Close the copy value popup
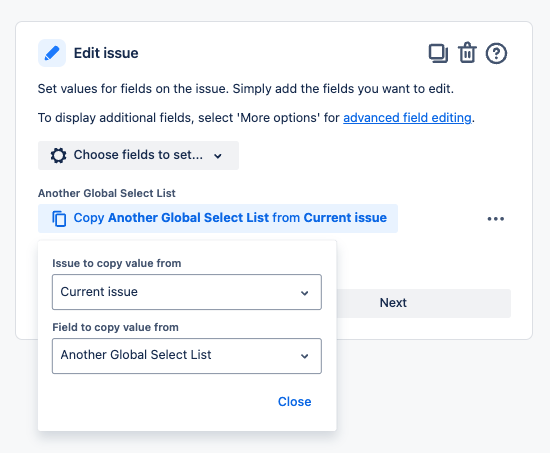 pos(294,401)
